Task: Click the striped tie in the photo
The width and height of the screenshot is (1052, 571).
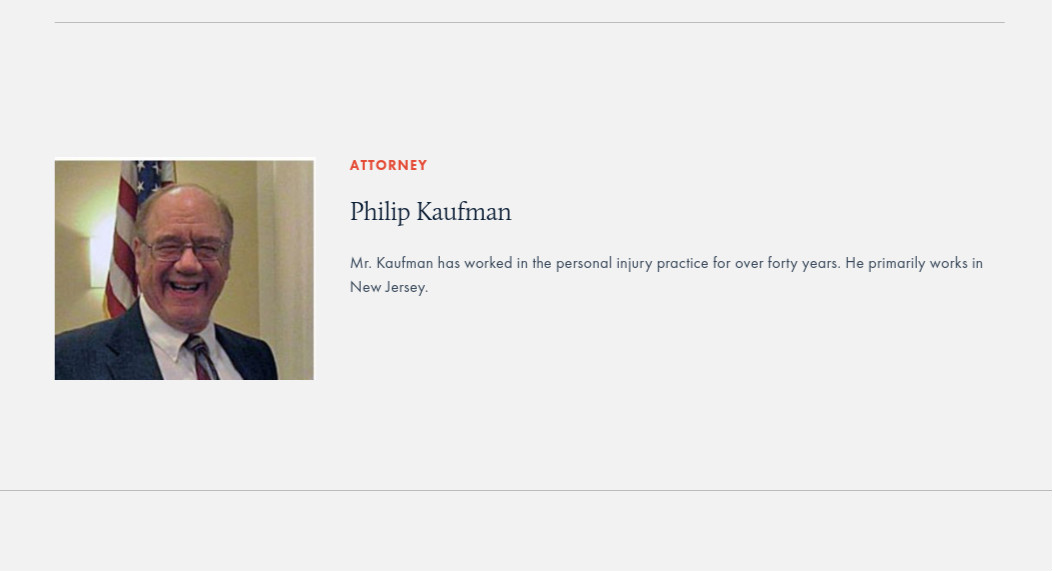Action: click(x=200, y=358)
